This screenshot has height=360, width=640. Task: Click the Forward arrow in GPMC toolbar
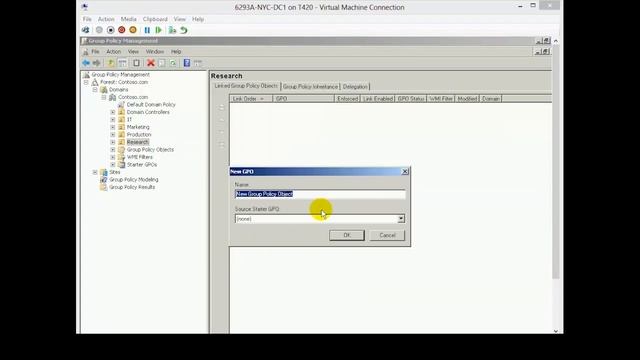96,63
